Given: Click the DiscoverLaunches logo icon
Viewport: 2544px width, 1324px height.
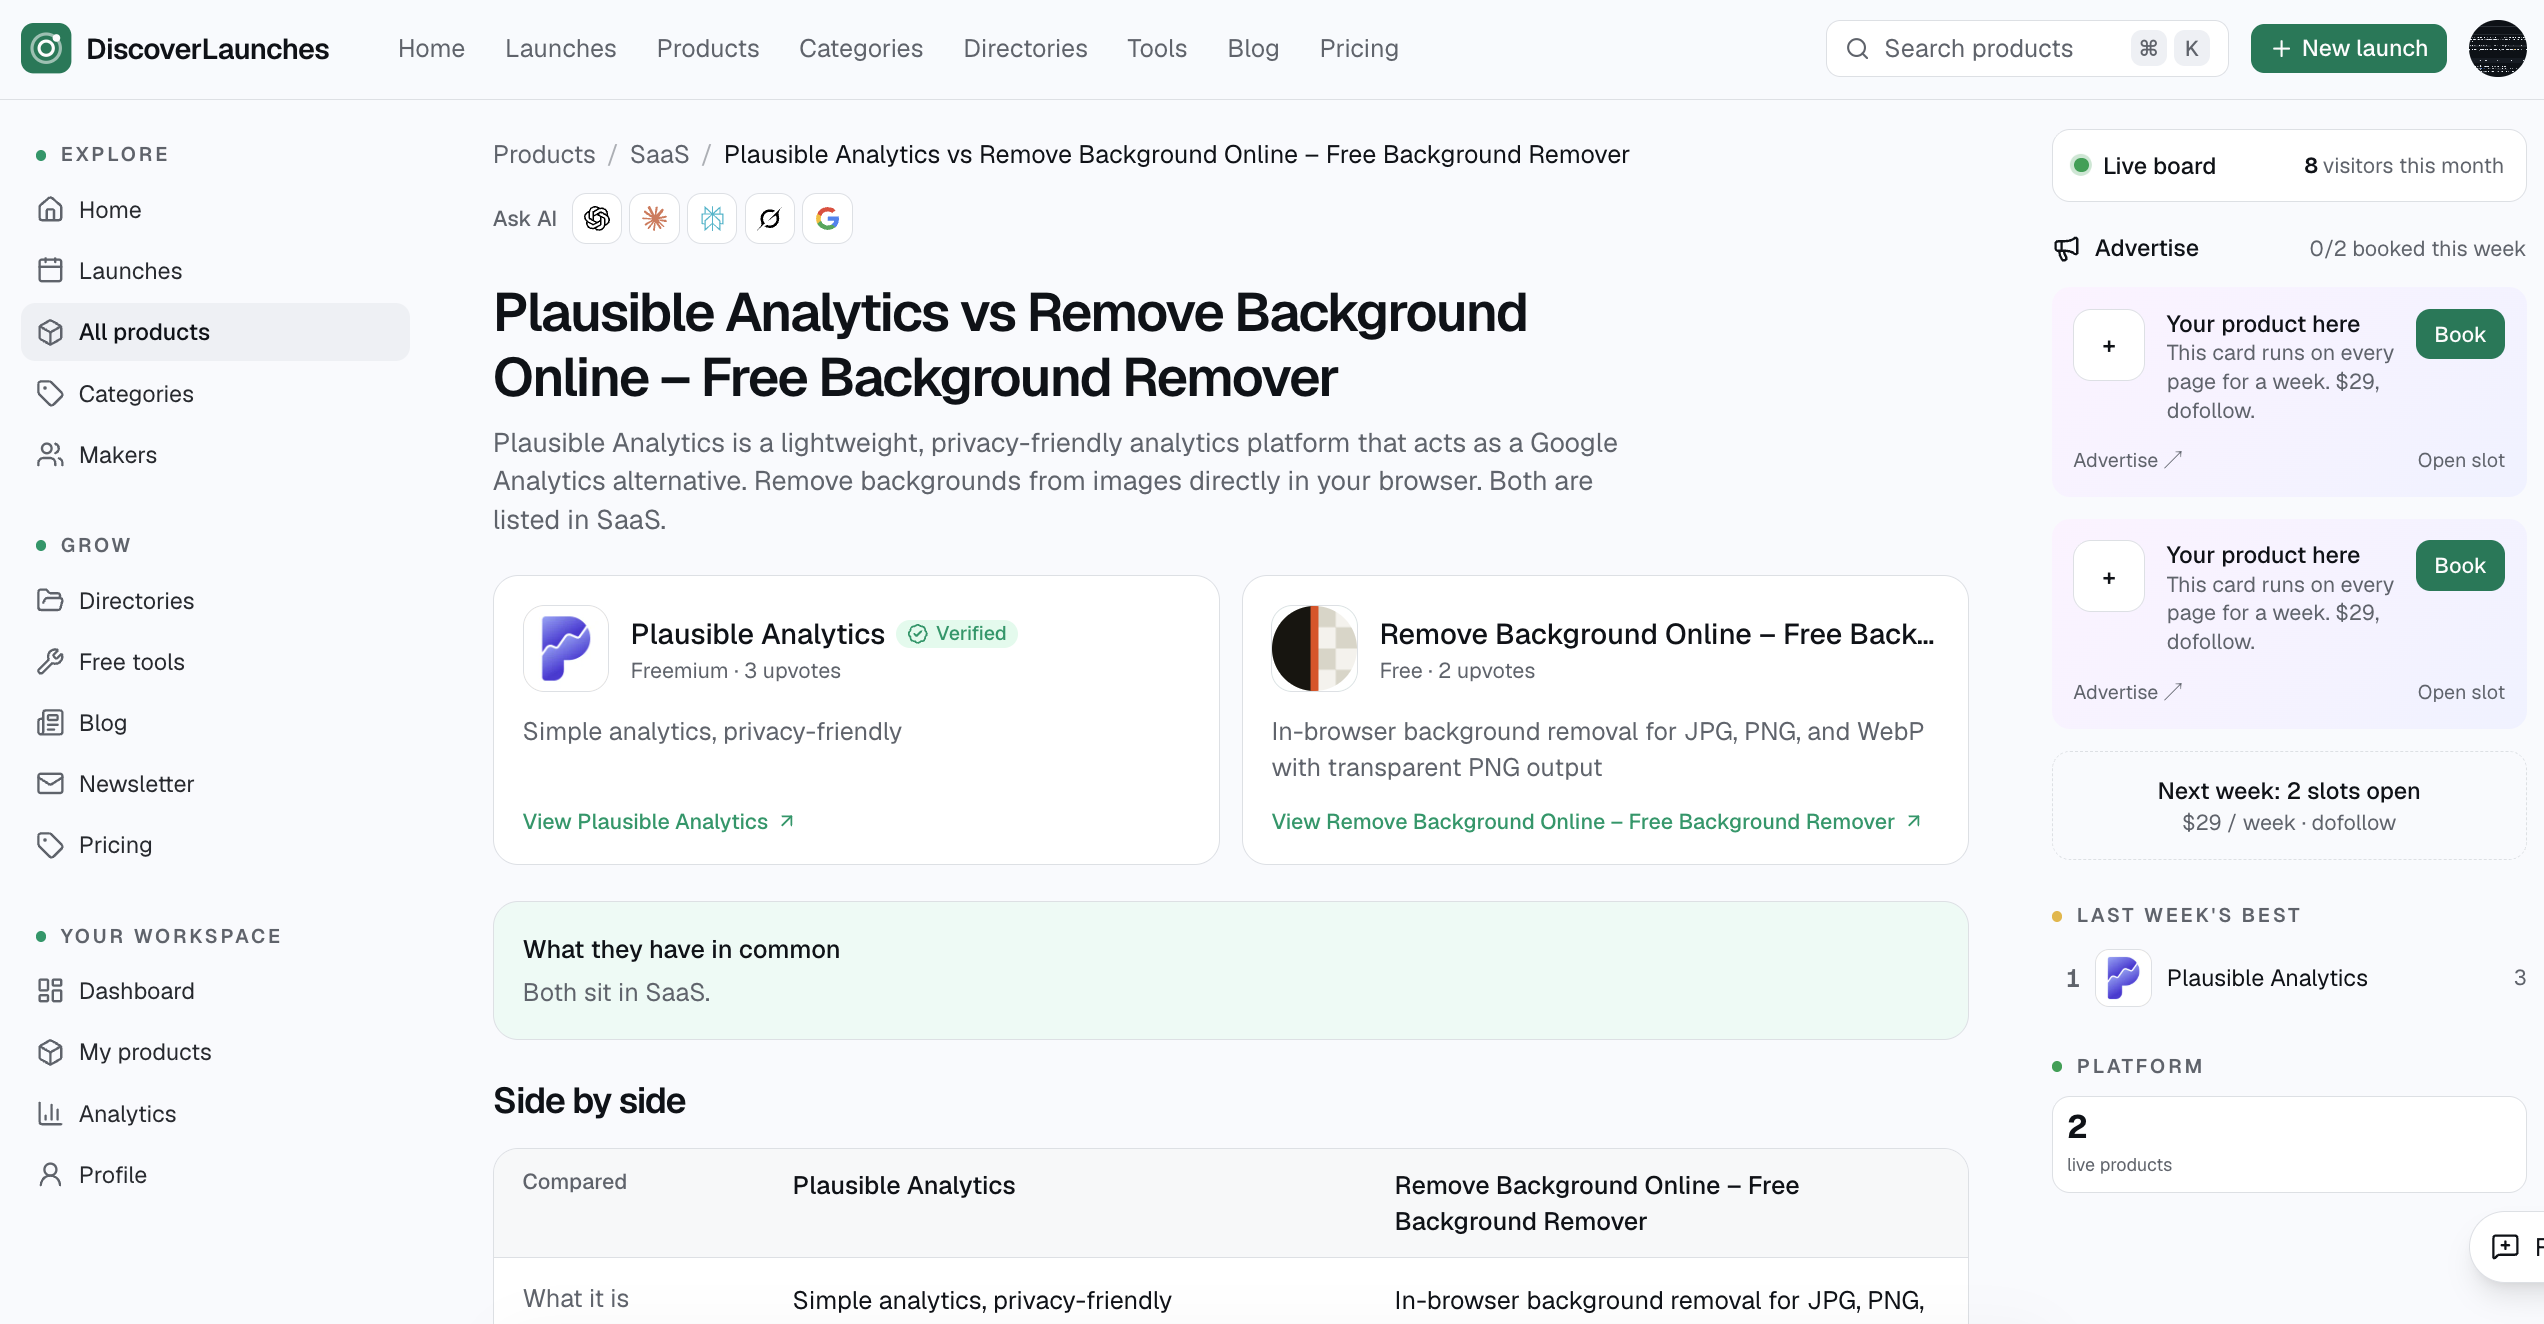Looking at the screenshot, I should [46, 48].
